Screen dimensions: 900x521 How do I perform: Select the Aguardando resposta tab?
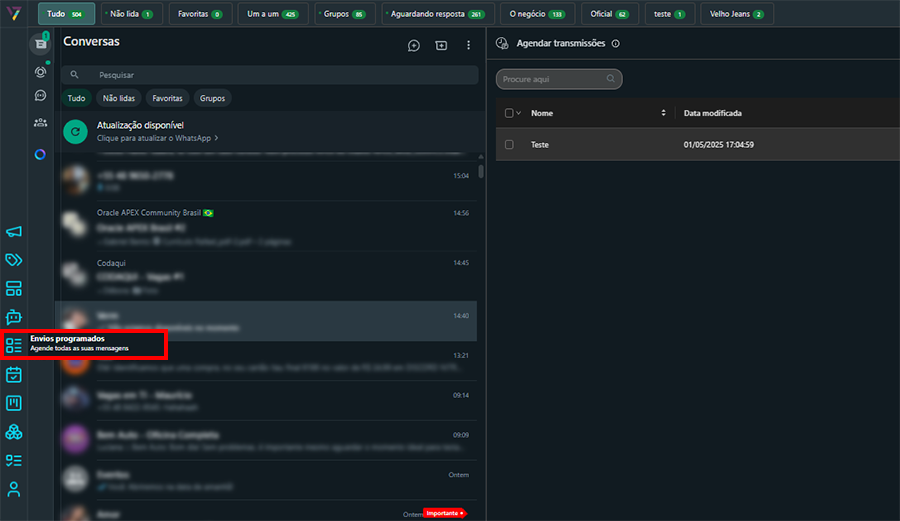435,14
